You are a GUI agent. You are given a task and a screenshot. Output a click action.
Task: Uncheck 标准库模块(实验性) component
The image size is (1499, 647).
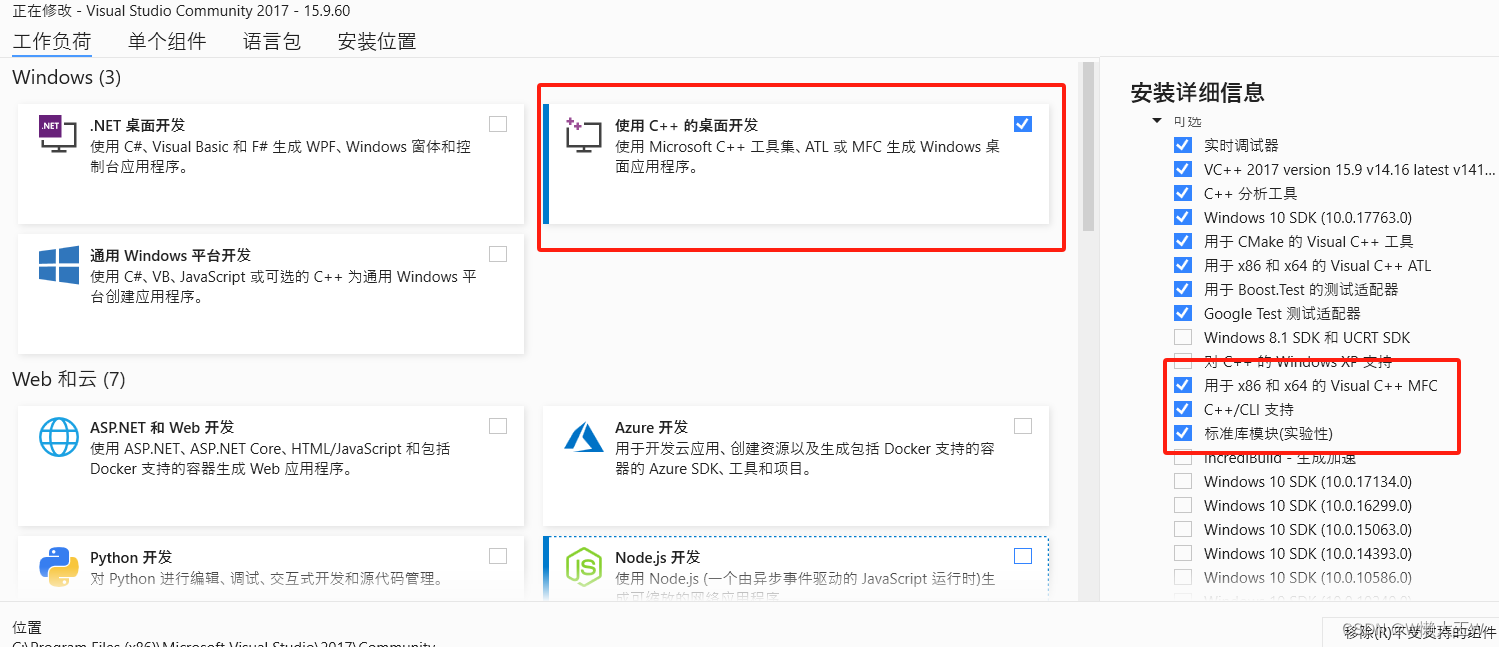tap(1183, 433)
